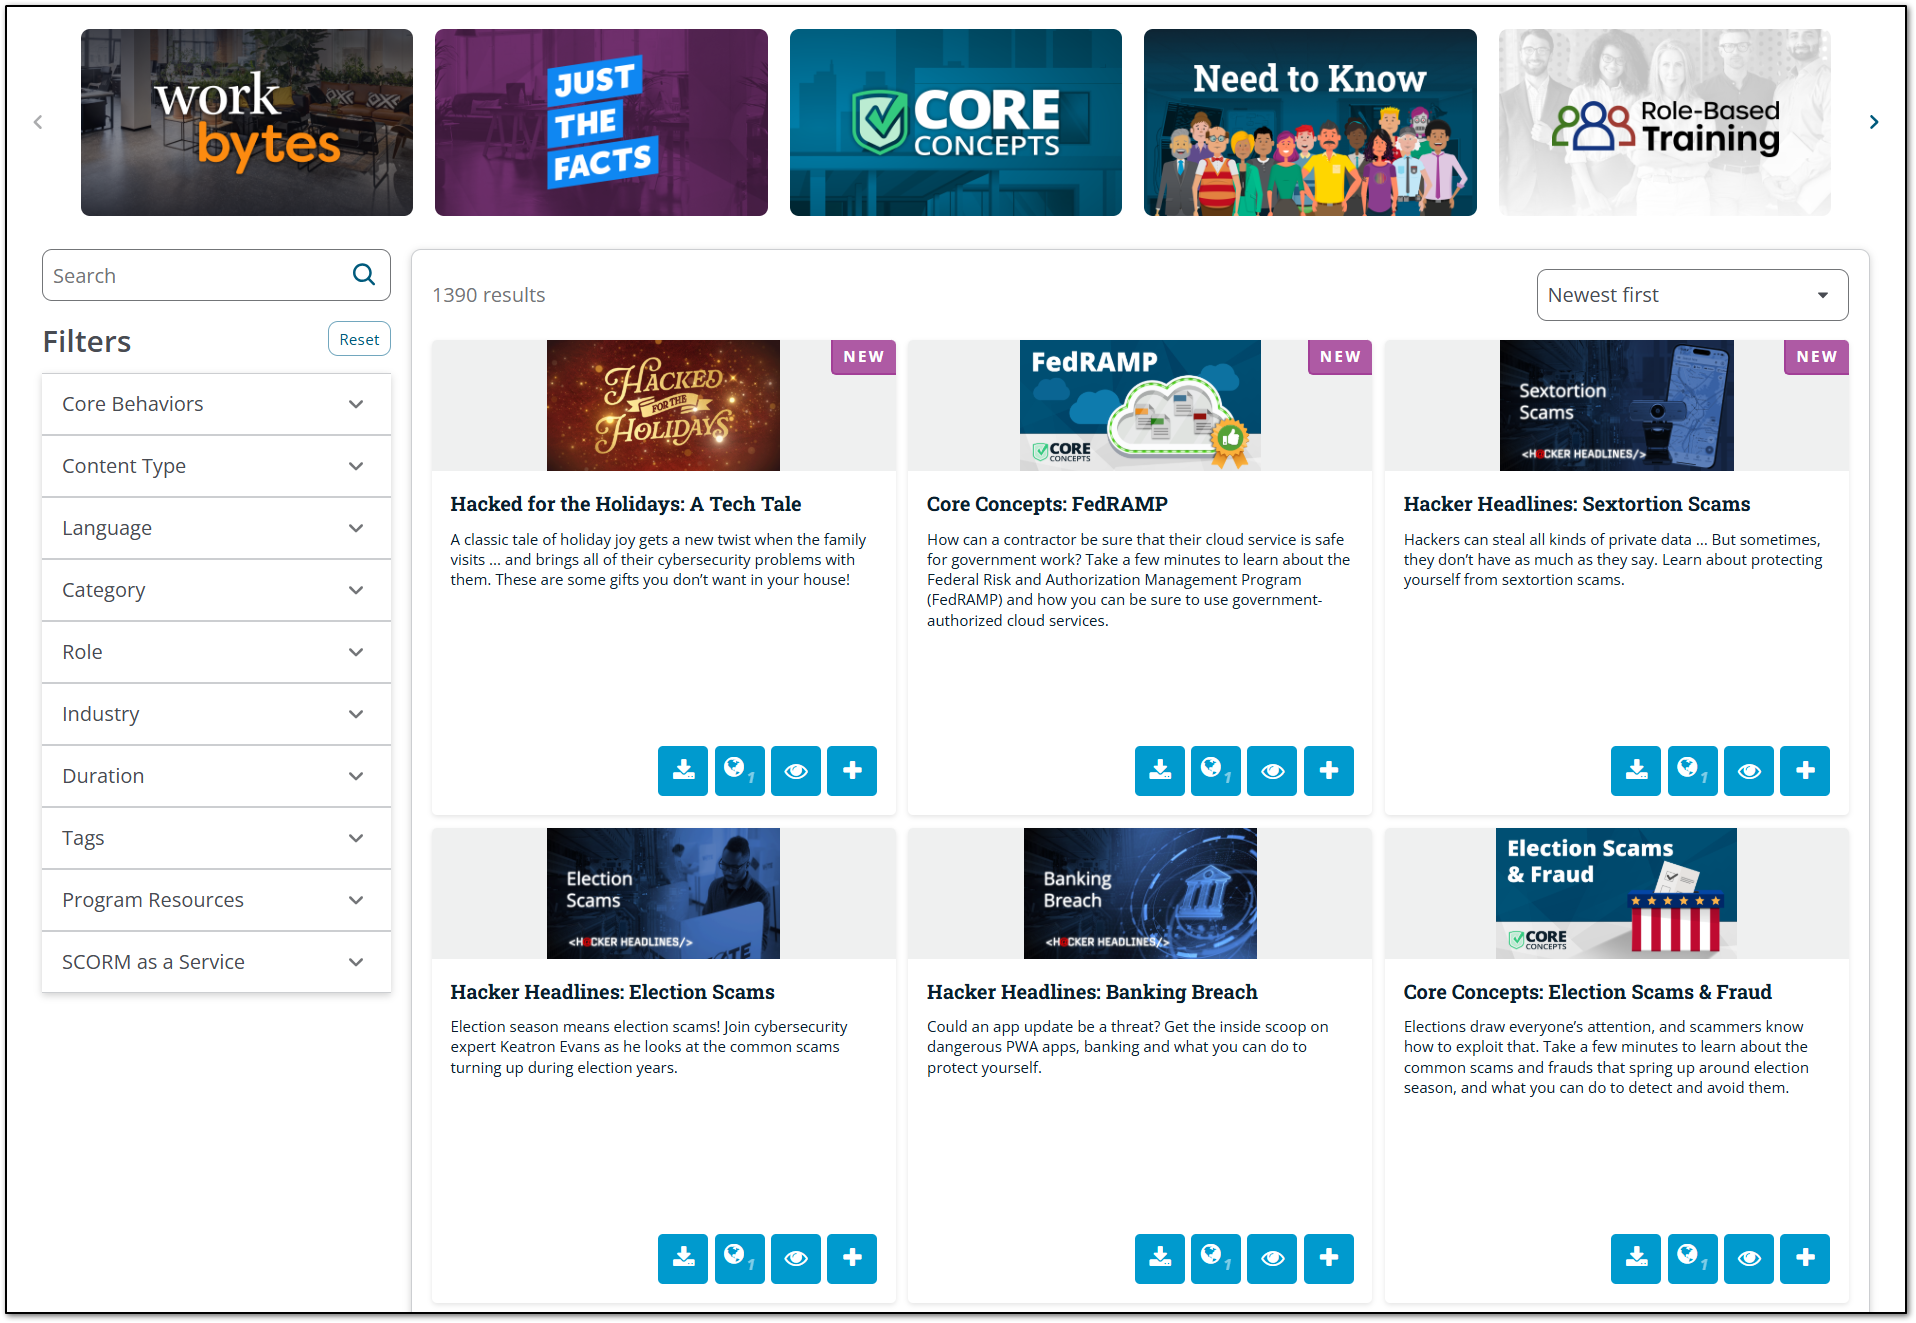Open the Hacker Headlines: Banking Breach title

point(1092,992)
